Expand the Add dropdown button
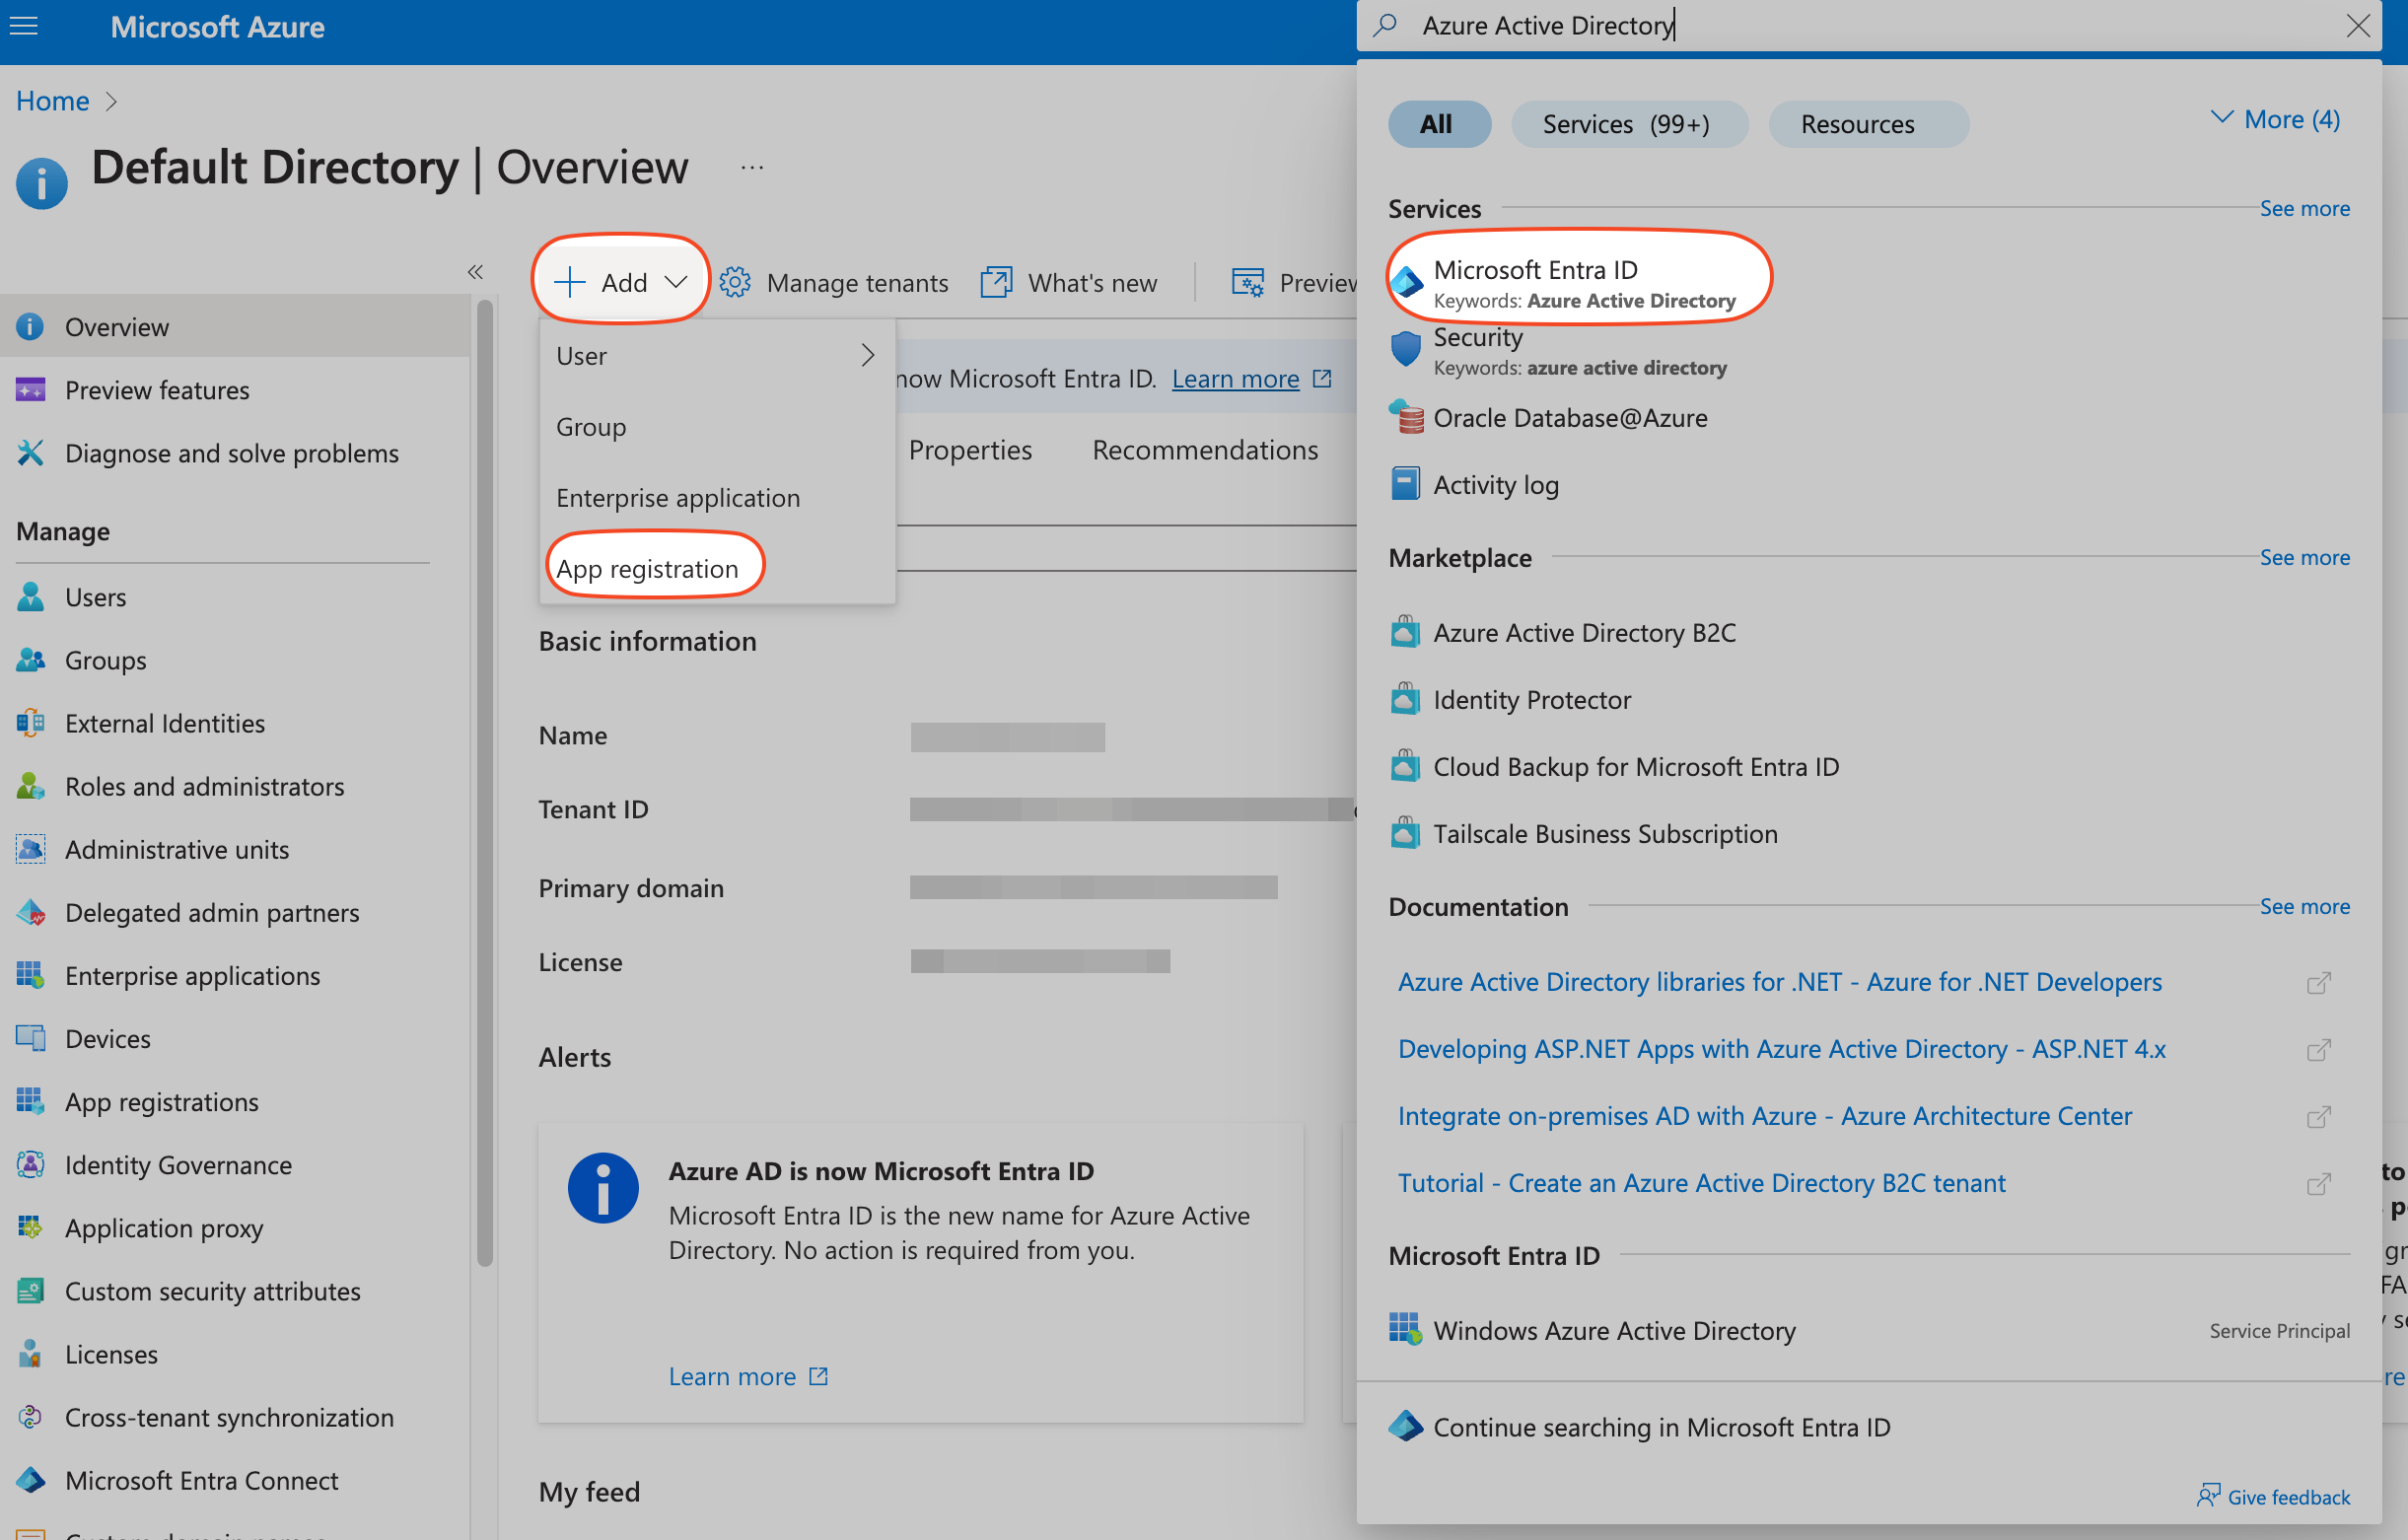Screen dimensions: 2408x1540 (x=621, y=283)
